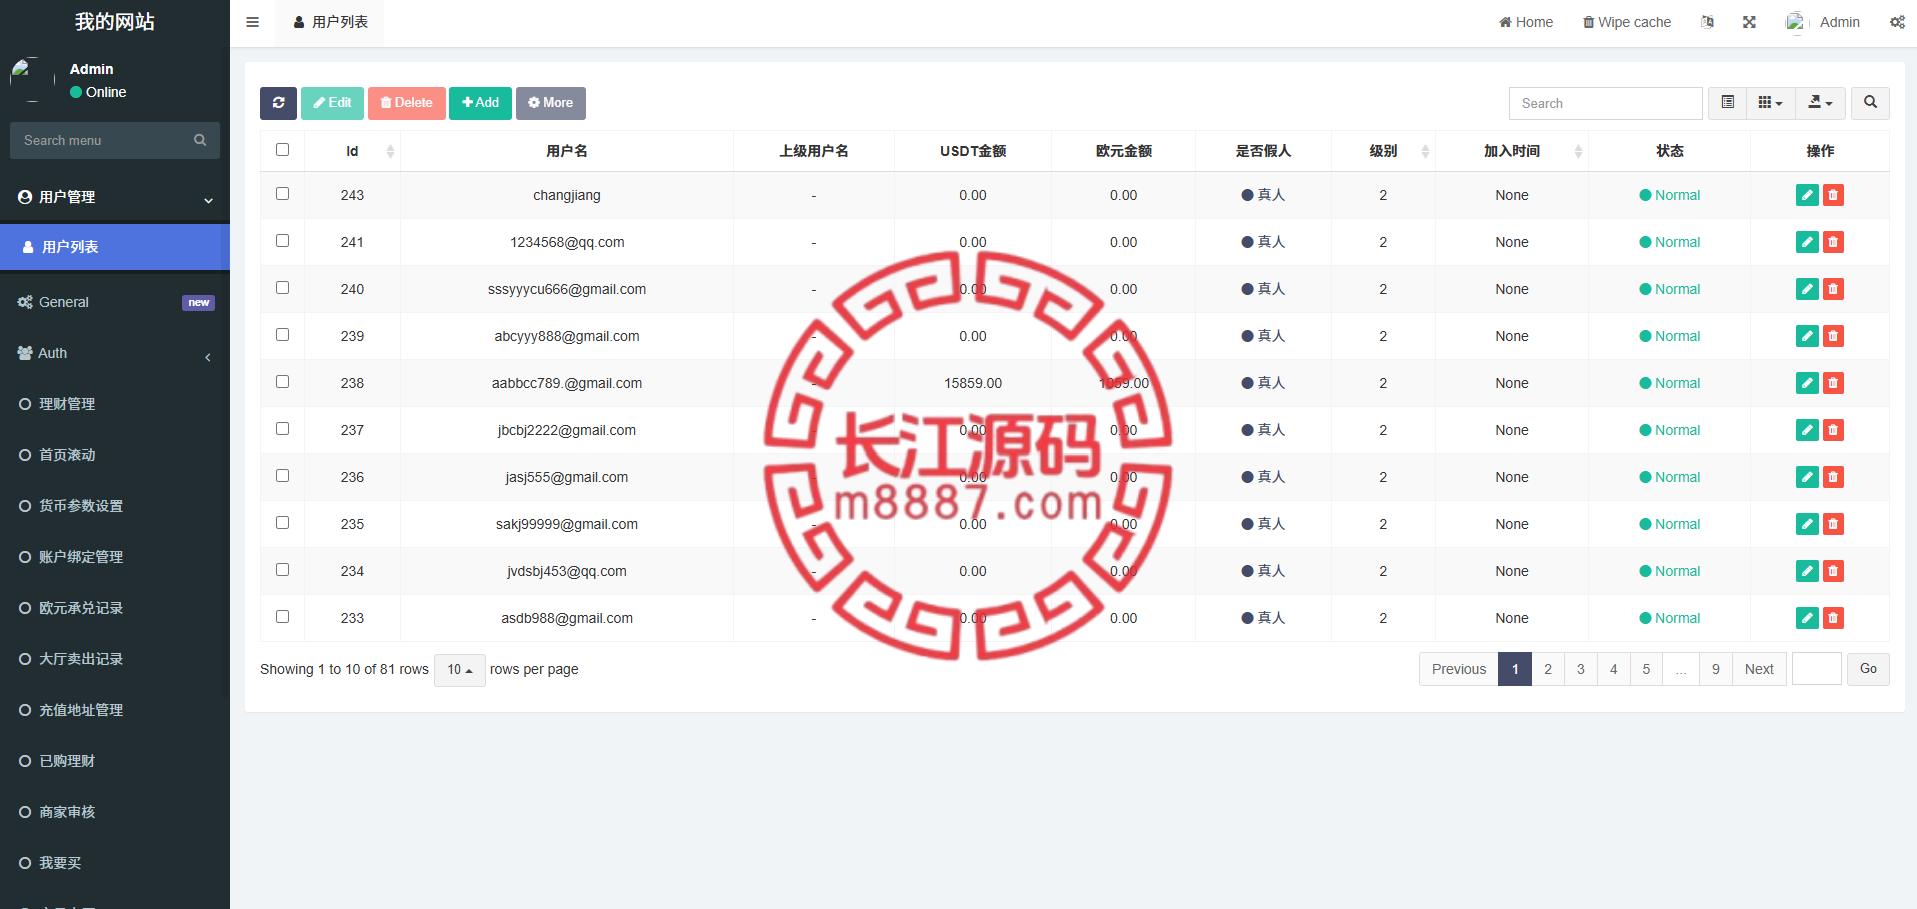This screenshot has width=1917, height=909.
Task: Tick the checkbox for row 237
Action: click(x=282, y=429)
